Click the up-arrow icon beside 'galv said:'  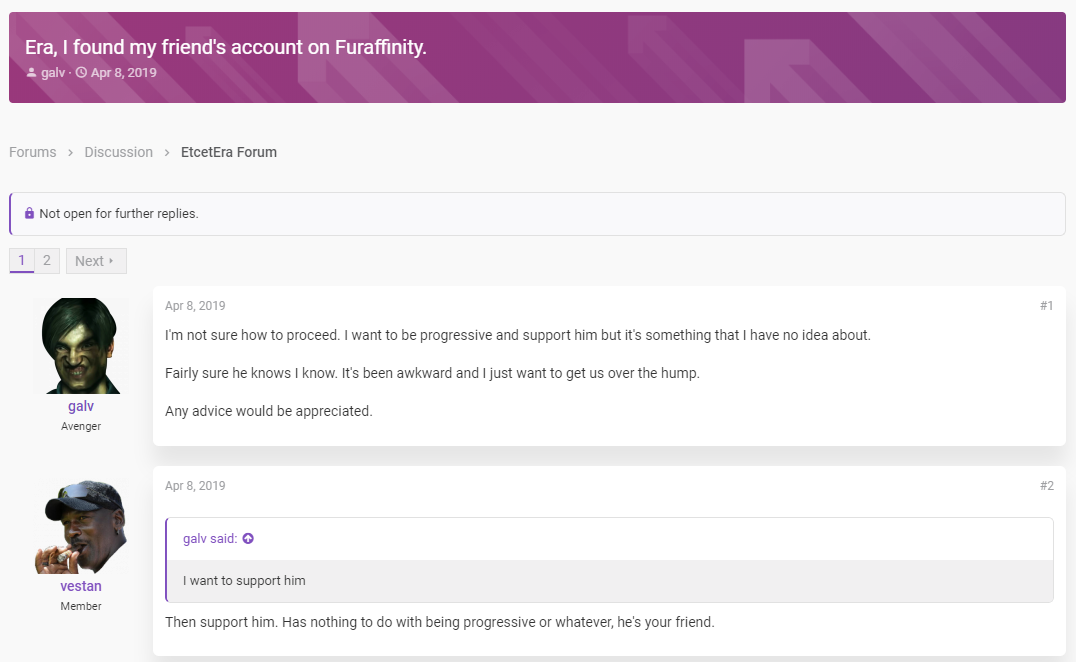(248, 539)
